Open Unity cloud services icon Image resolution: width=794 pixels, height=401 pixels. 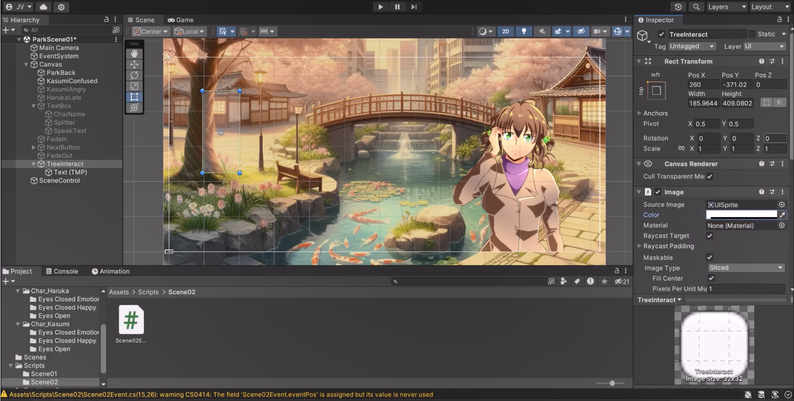pyautogui.click(x=43, y=7)
